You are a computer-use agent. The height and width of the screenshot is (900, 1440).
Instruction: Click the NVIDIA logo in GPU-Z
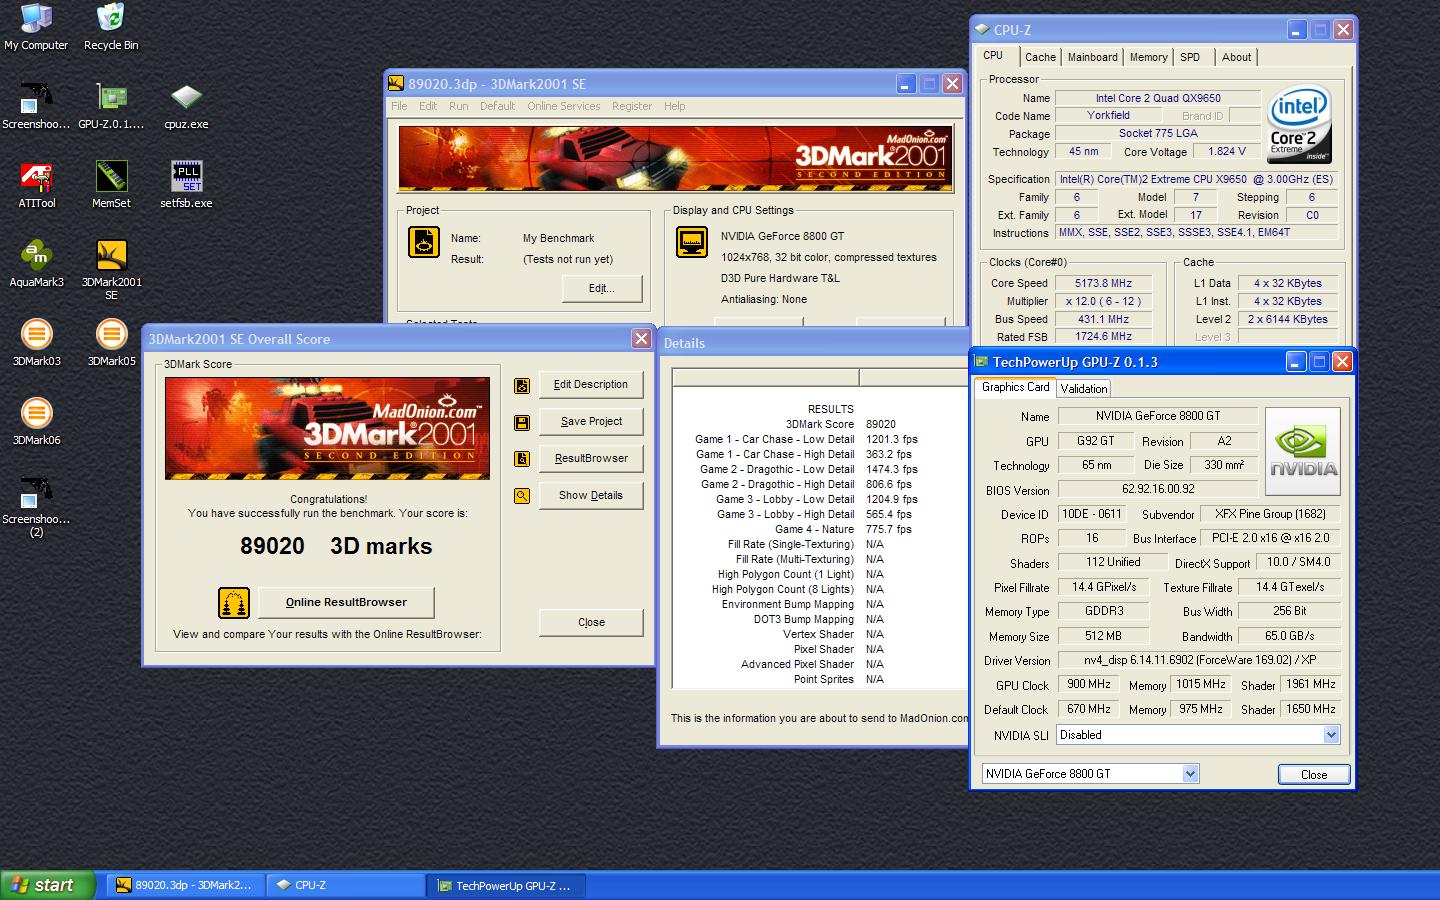pos(1304,451)
